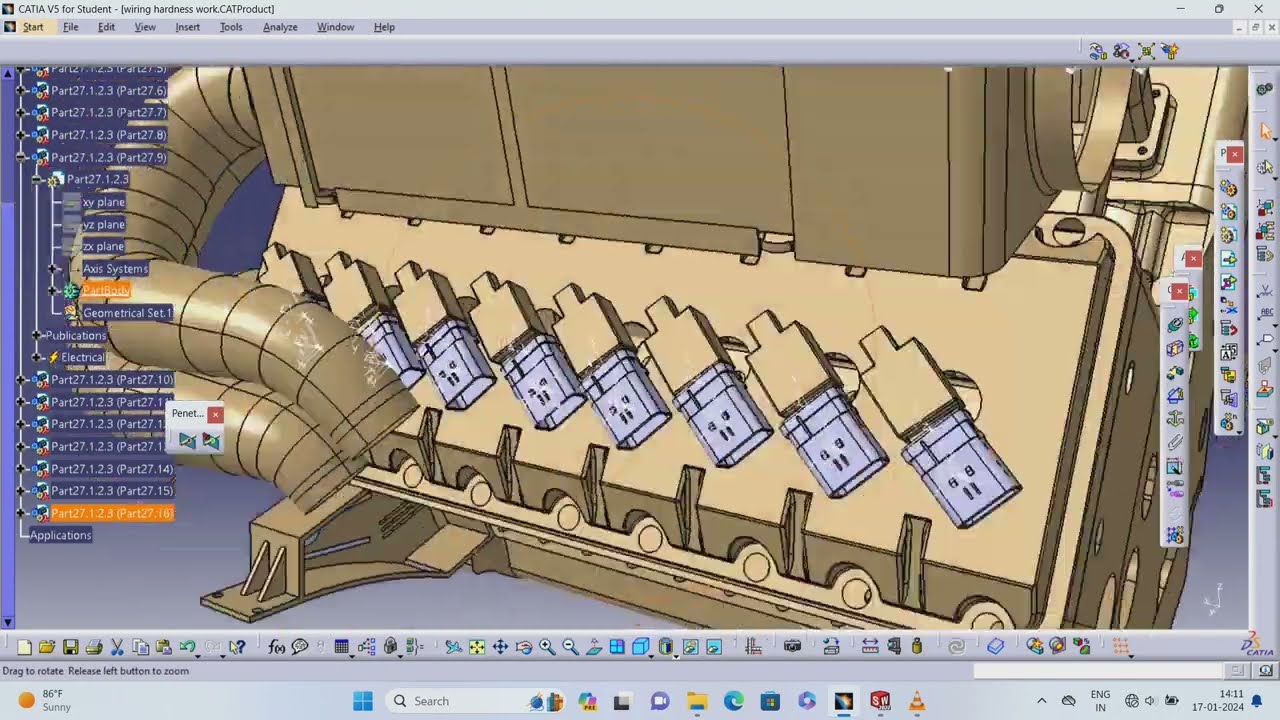This screenshot has height=720, width=1280.
Task: Select the zx plane tree item
Action: pos(104,246)
